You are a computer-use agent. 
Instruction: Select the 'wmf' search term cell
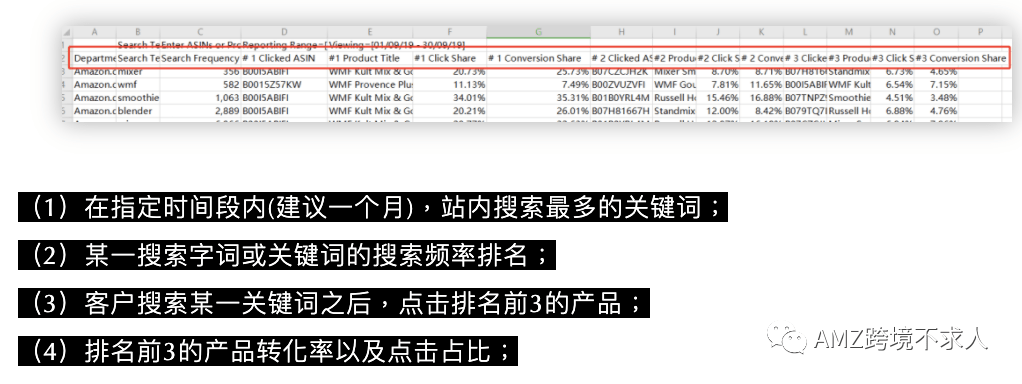[138, 84]
